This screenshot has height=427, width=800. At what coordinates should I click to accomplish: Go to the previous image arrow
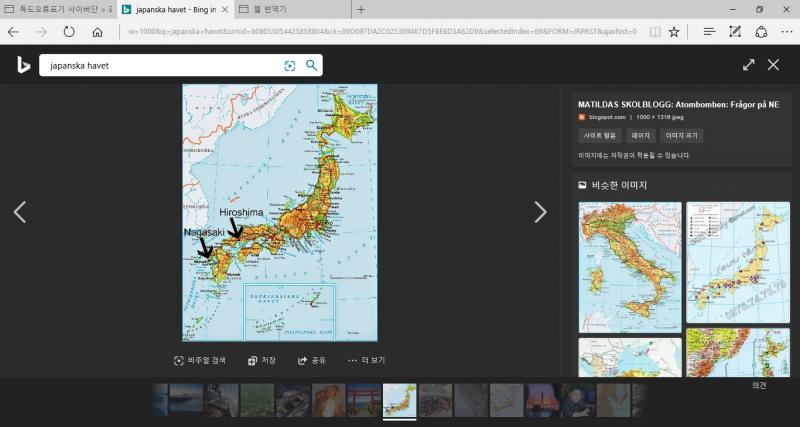pos(20,212)
